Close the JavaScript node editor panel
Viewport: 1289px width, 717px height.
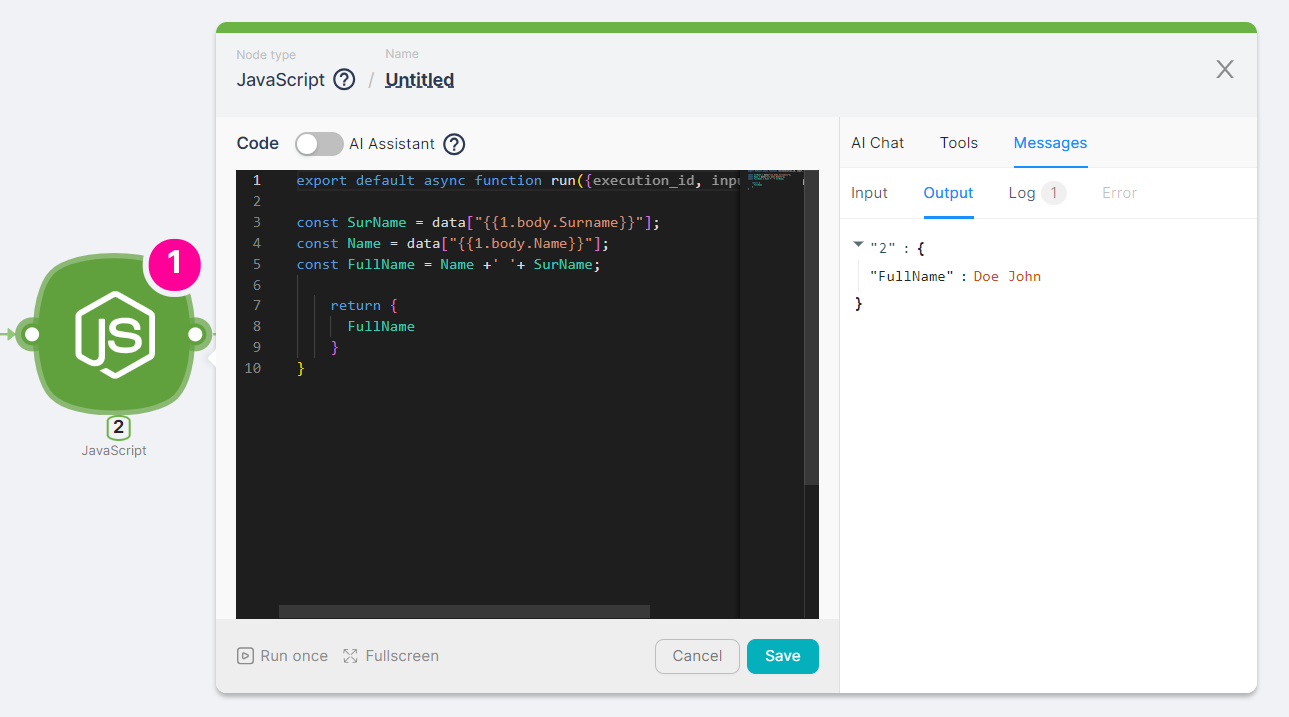(x=1224, y=69)
